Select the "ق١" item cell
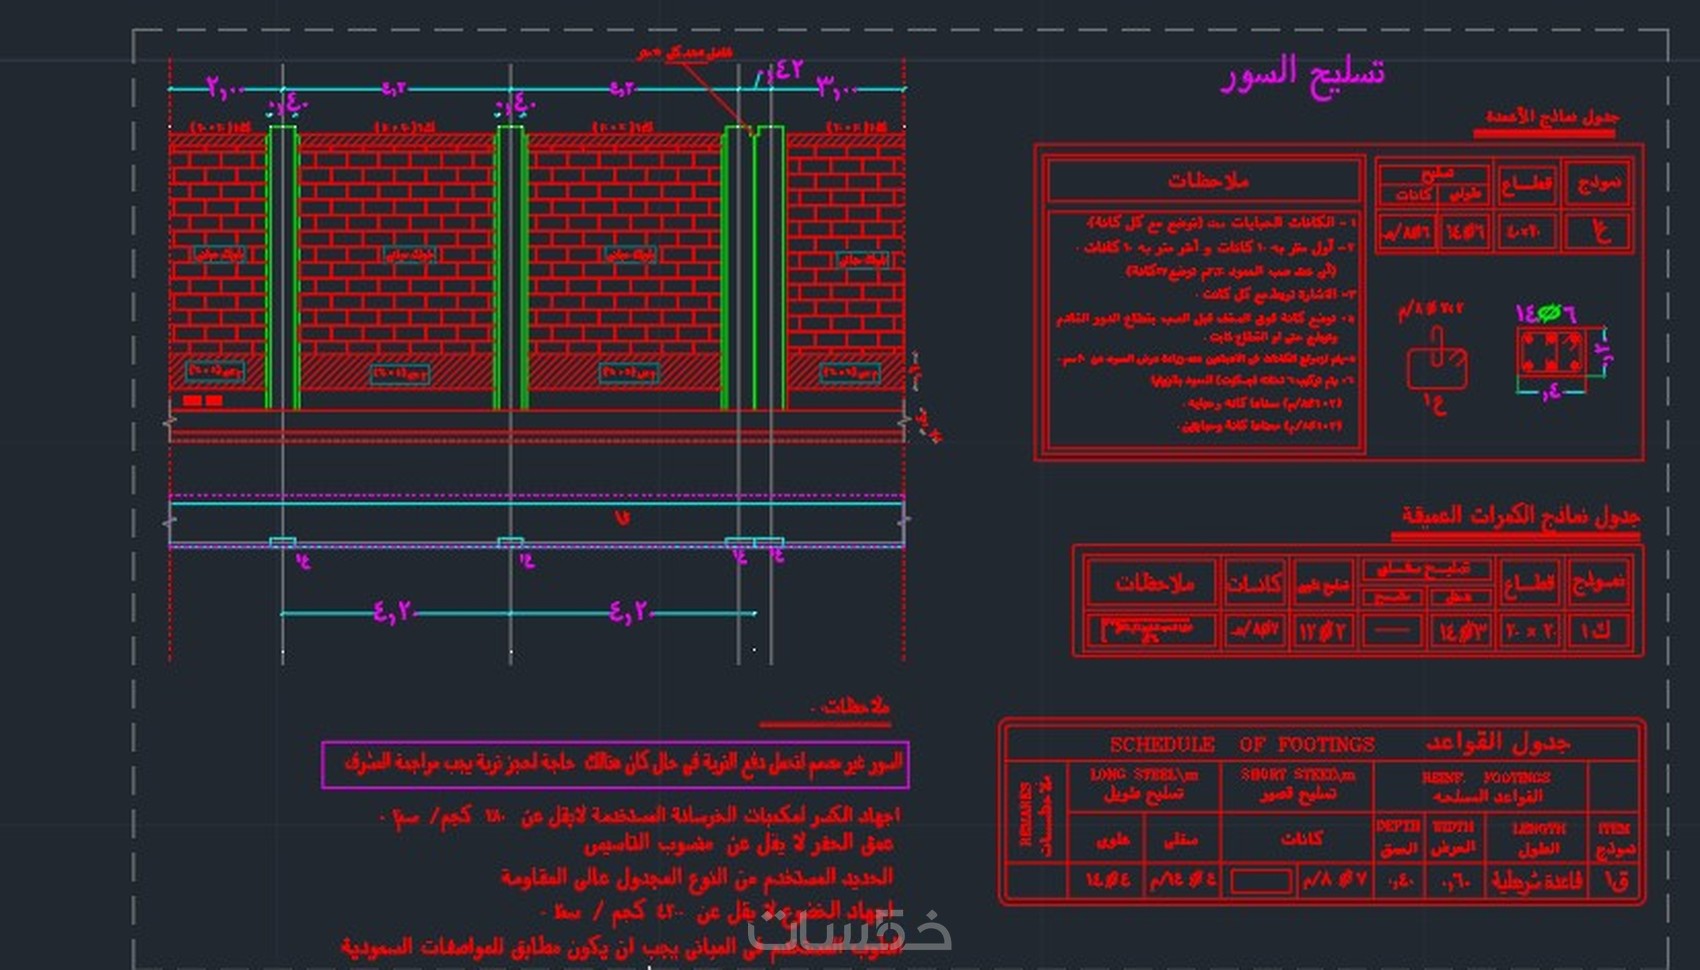 click(x=1616, y=882)
